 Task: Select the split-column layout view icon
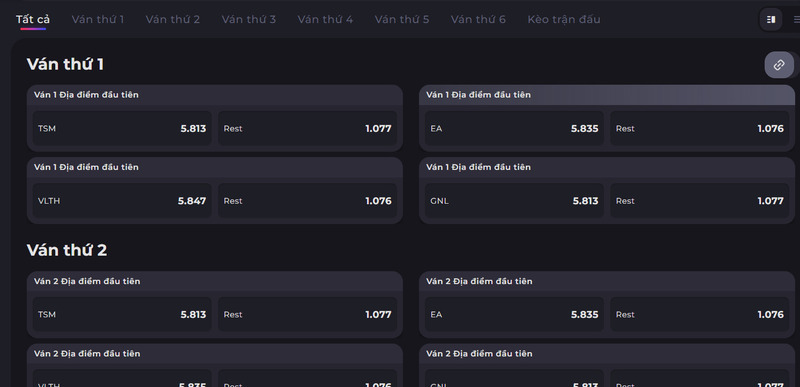pyautogui.click(x=770, y=19)
